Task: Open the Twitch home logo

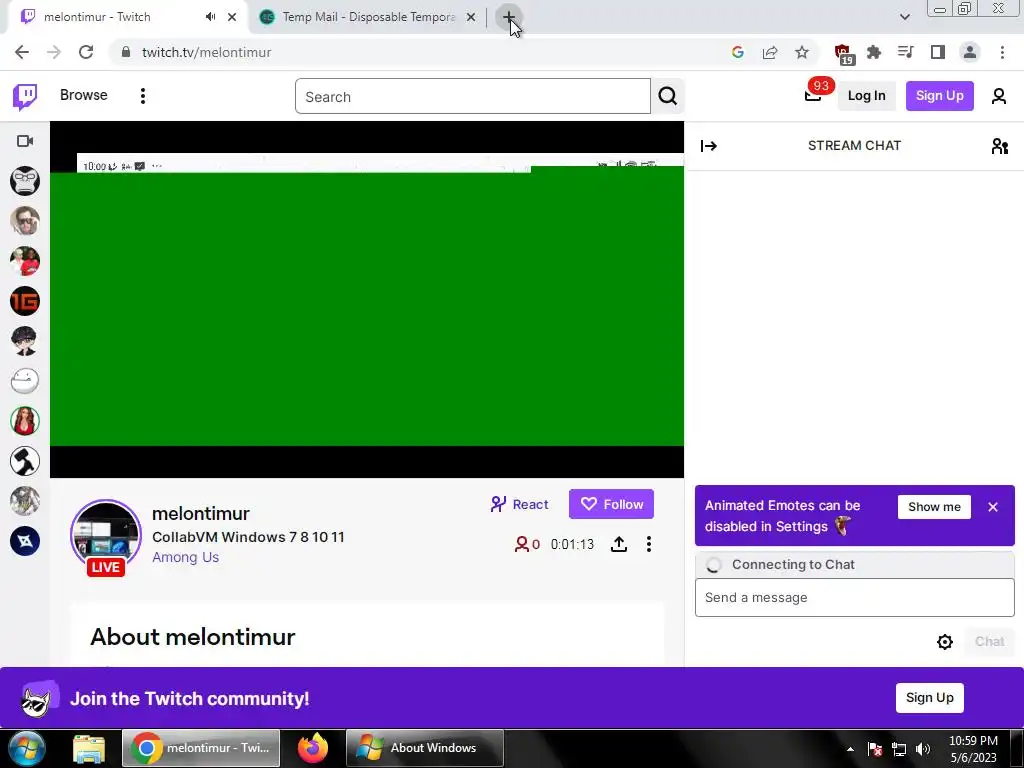Action: (x=25, y=97)
